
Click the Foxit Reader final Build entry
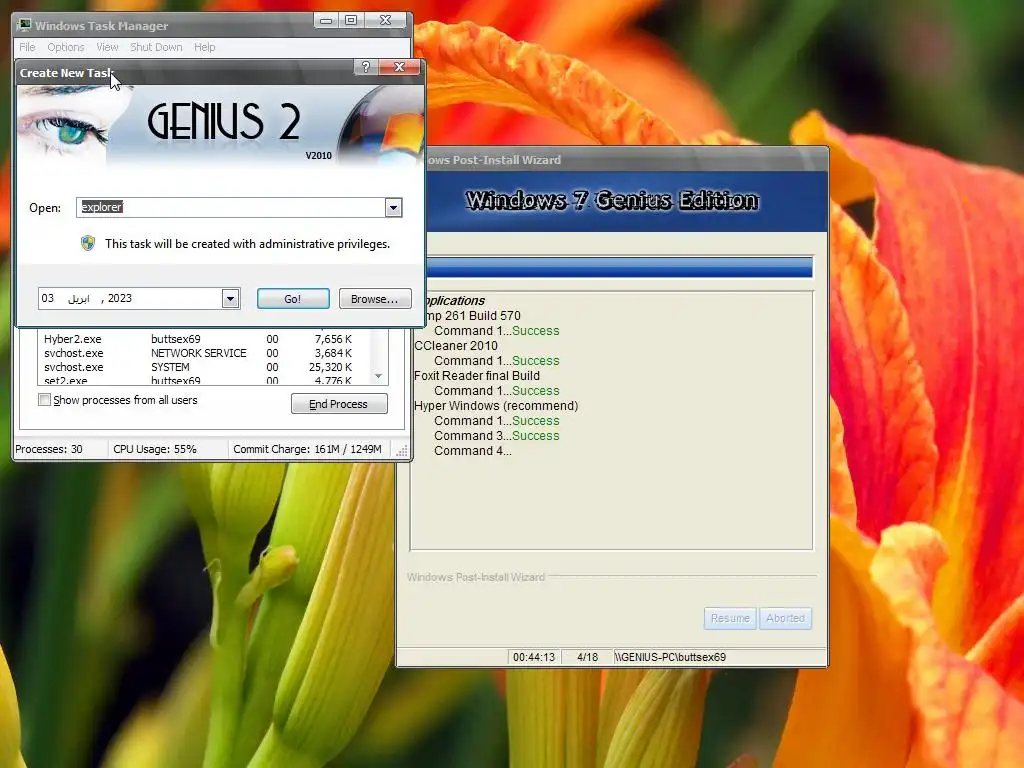[x=477, y=376]
